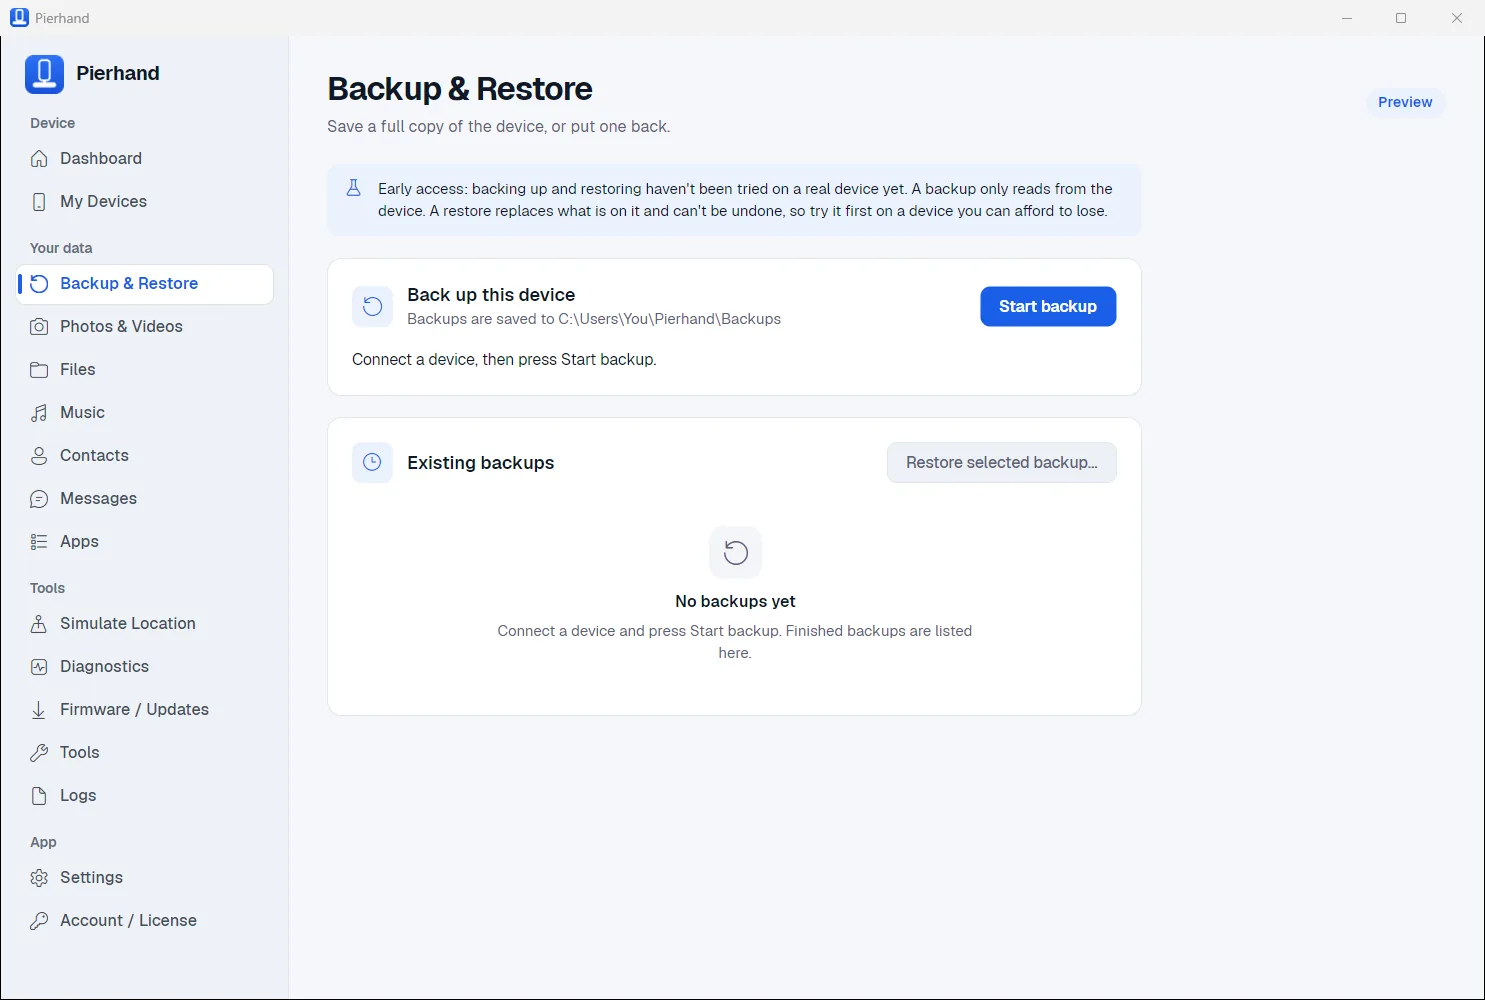This screenshot has height=1000, width=1485.
Task: Open the Contacts person icon
Action: pyautogui.click(x=39, y=456)
